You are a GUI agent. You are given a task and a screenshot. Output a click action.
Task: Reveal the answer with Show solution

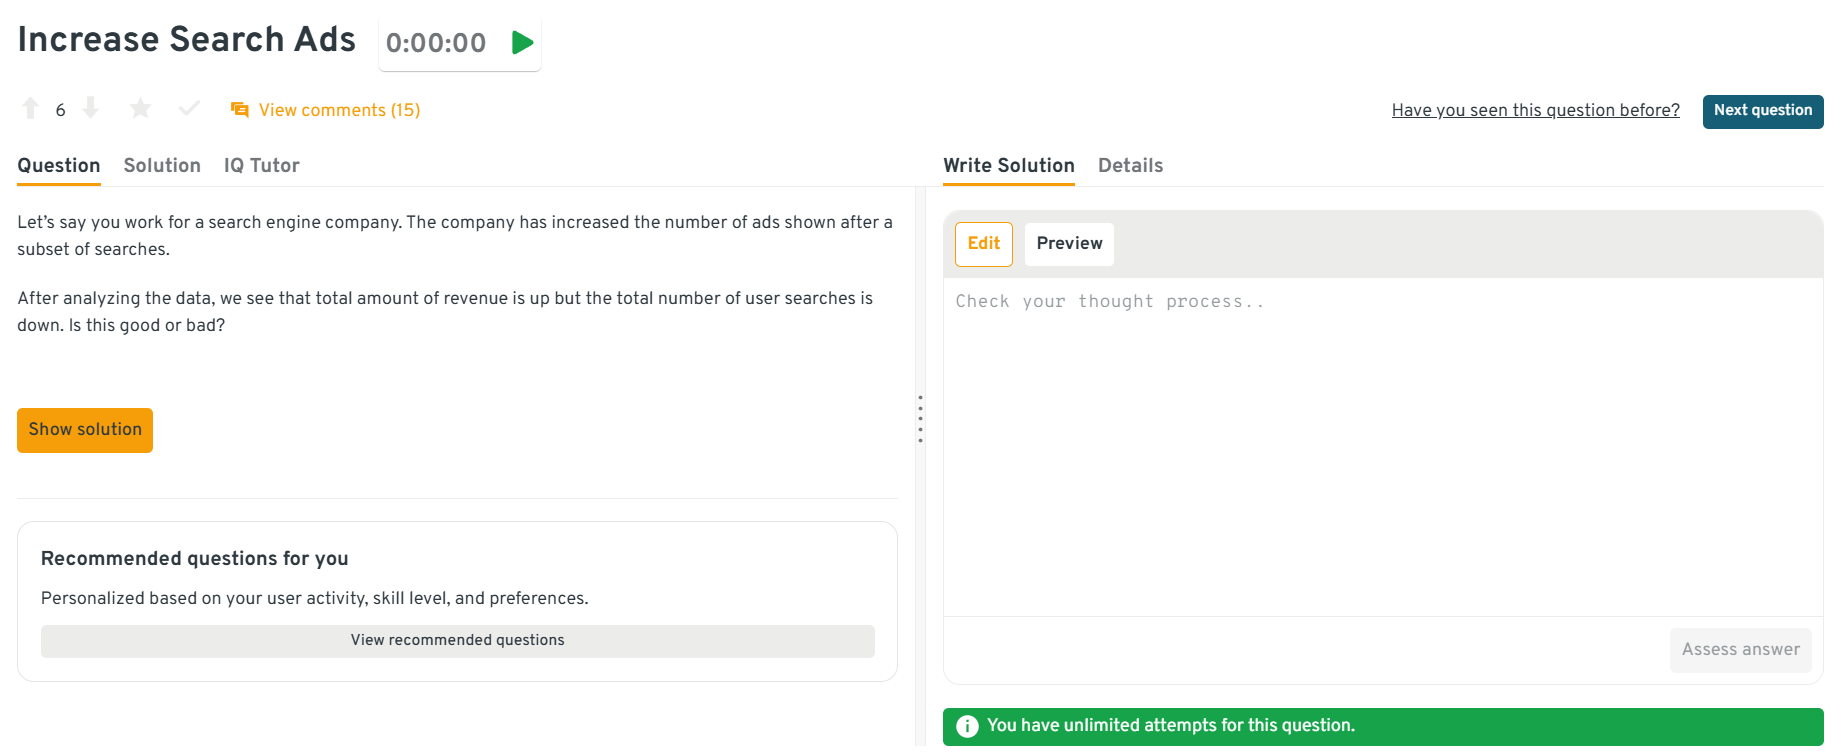85,430
